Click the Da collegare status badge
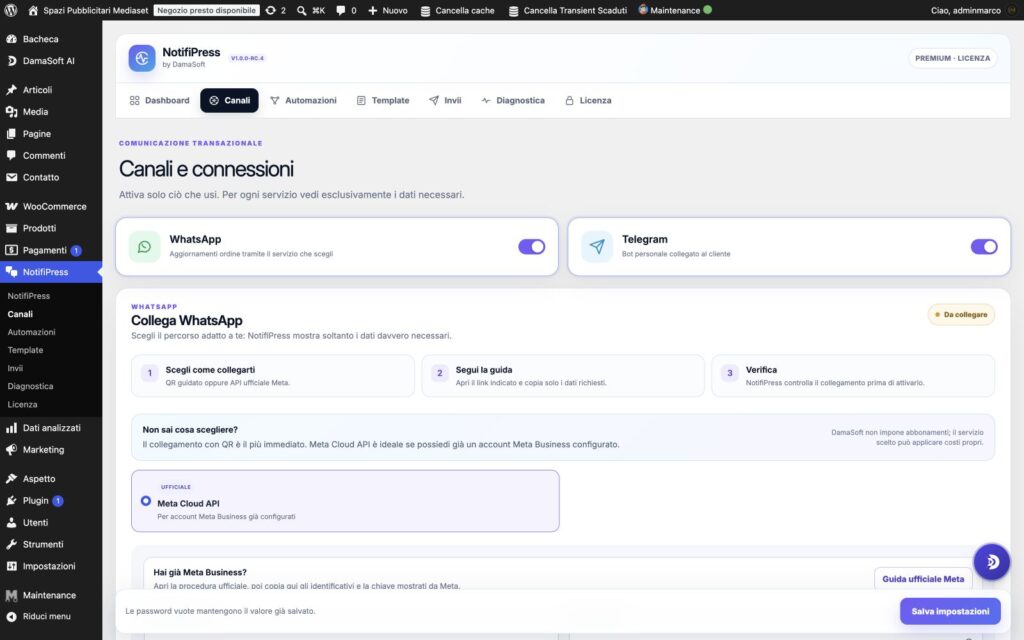This screenshot has height=640, width=1024. click(961, 315)
